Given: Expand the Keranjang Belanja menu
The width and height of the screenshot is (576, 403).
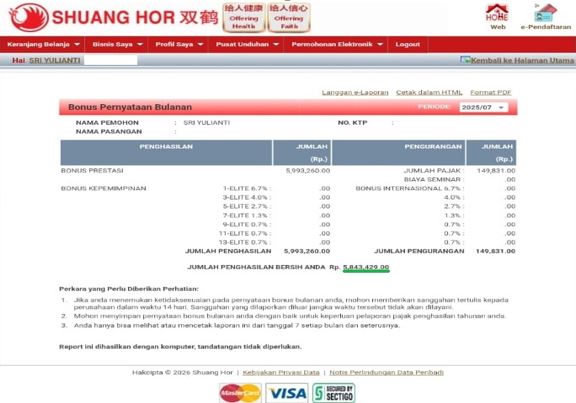Looking at the screenshot, I should (x=43, y=44).
